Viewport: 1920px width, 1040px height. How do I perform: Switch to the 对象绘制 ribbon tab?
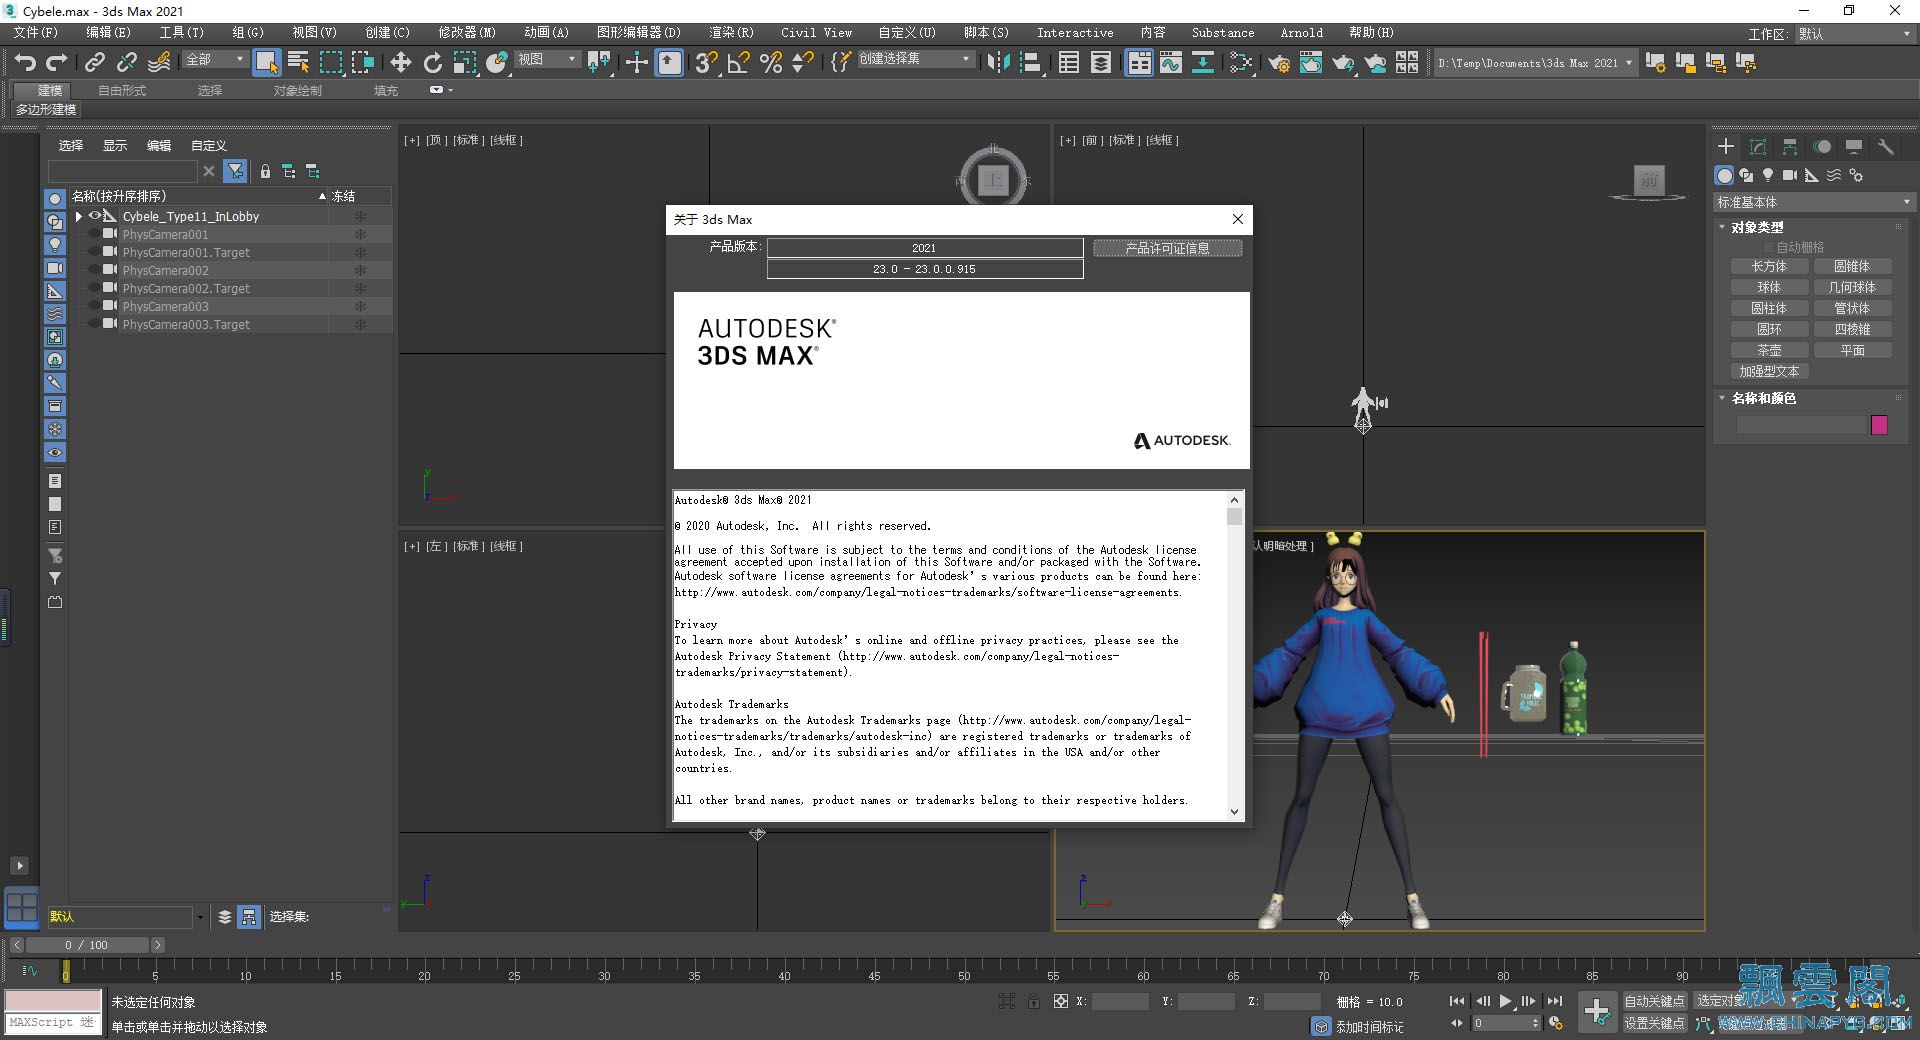coord(297,91)
